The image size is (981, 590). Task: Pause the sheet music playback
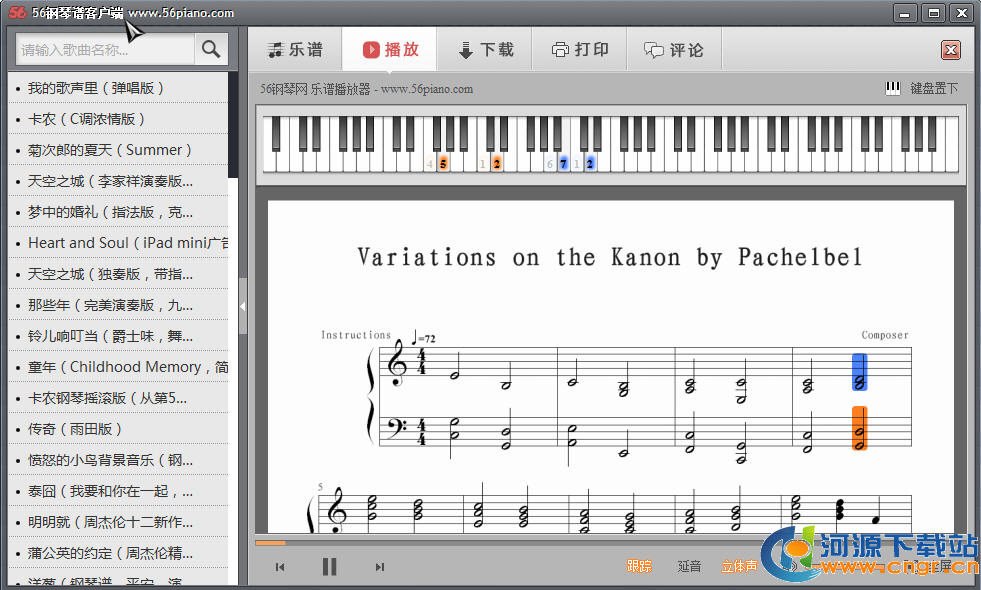tap(329, 567)
